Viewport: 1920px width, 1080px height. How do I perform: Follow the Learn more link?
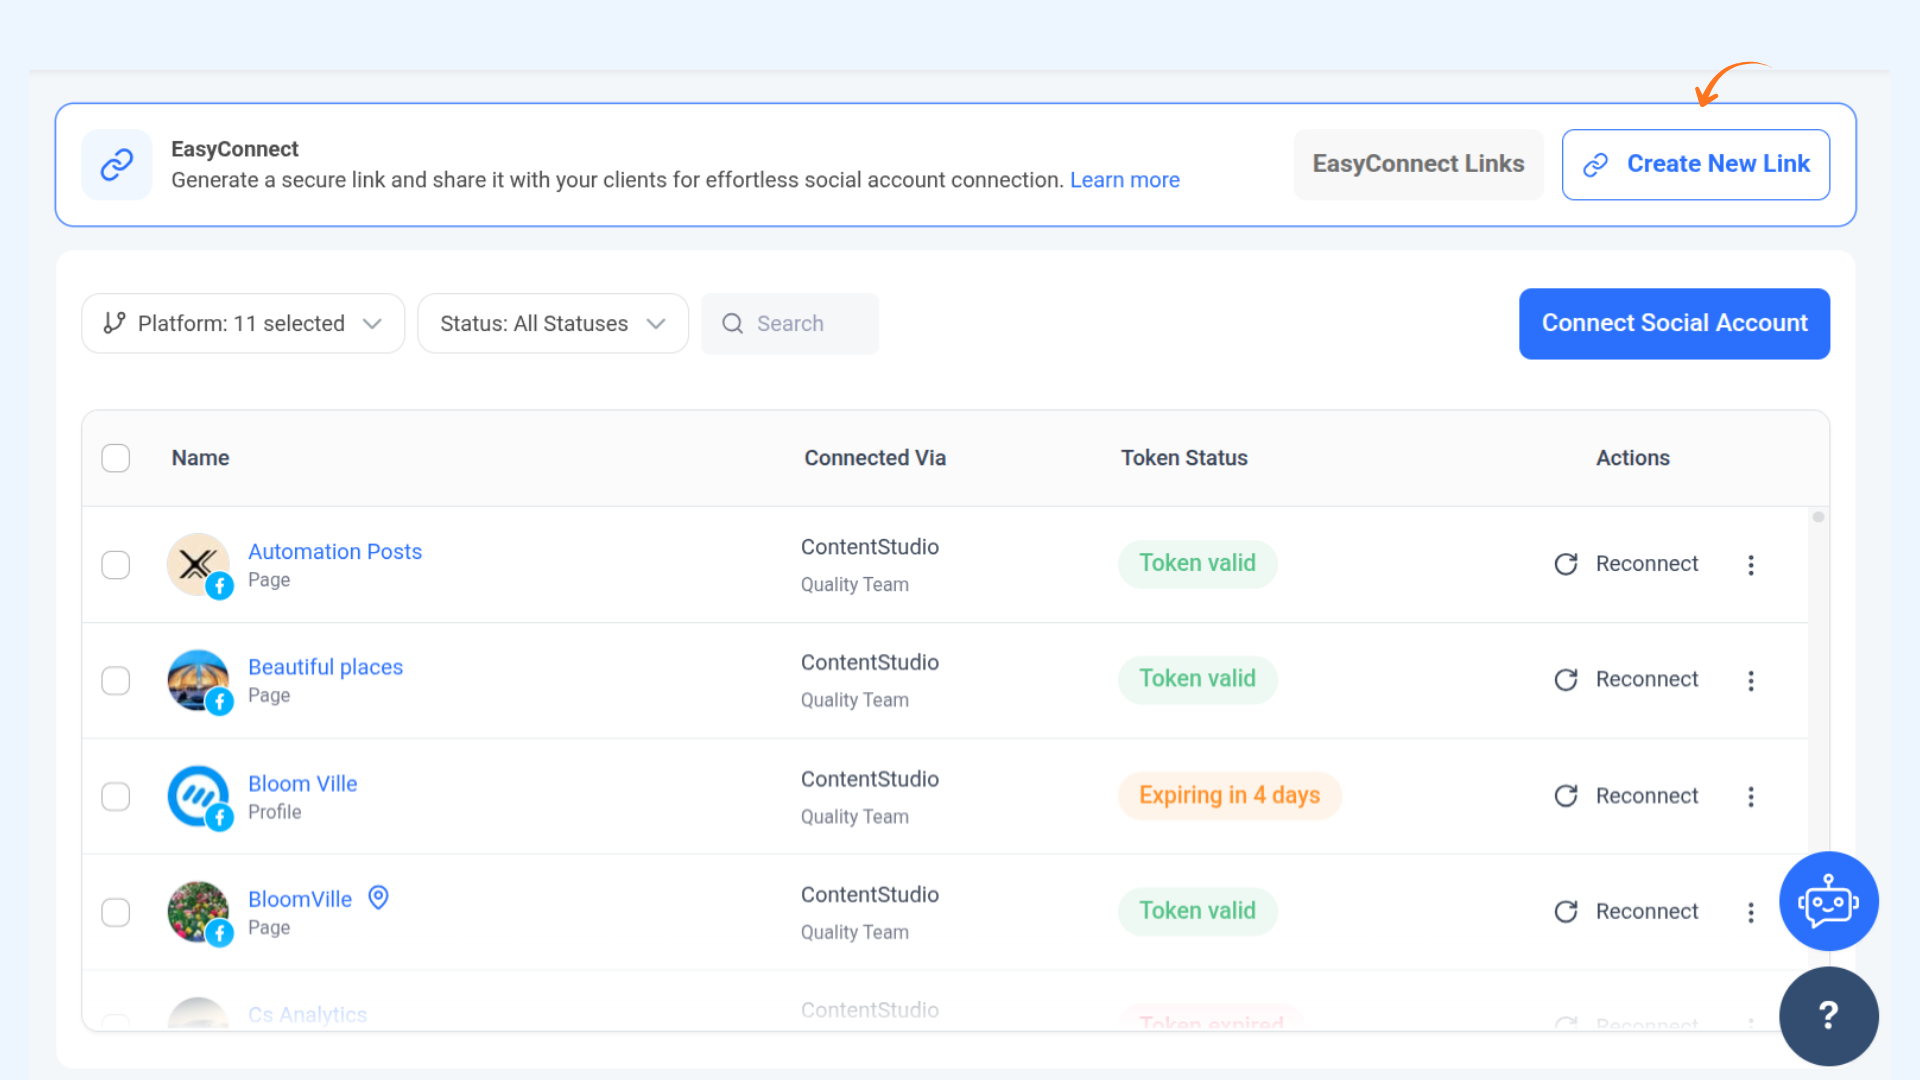[1124, 180]
